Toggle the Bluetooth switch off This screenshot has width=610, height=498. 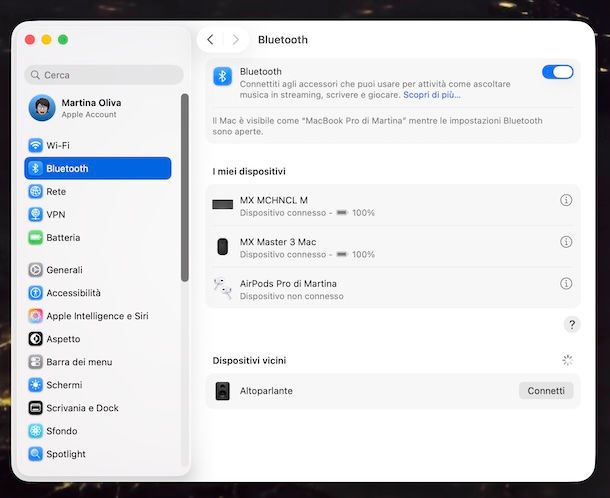557,72
